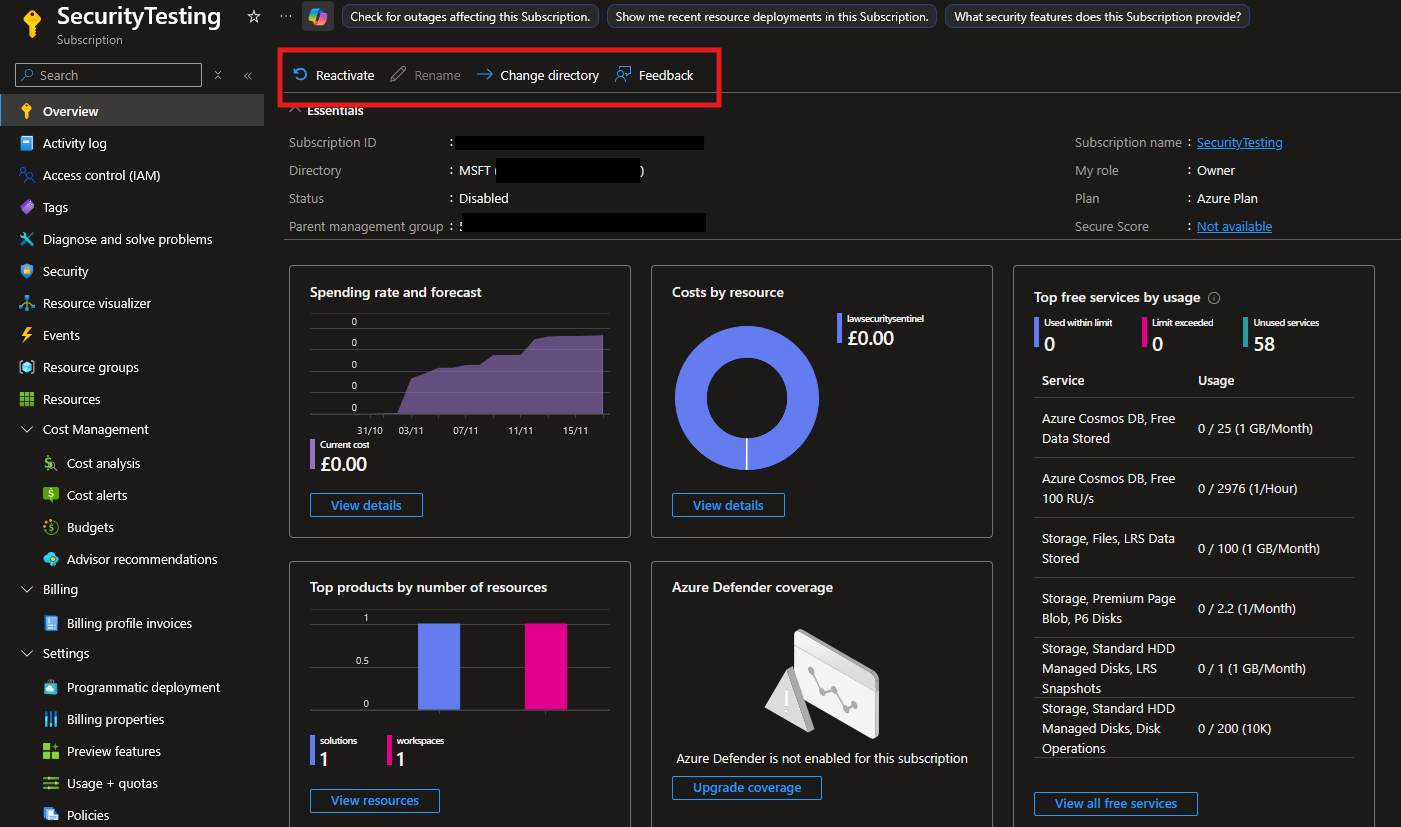1401x827 pixels.
Task: Click the Cost alerts dollar icon
Action: [51, 495]
